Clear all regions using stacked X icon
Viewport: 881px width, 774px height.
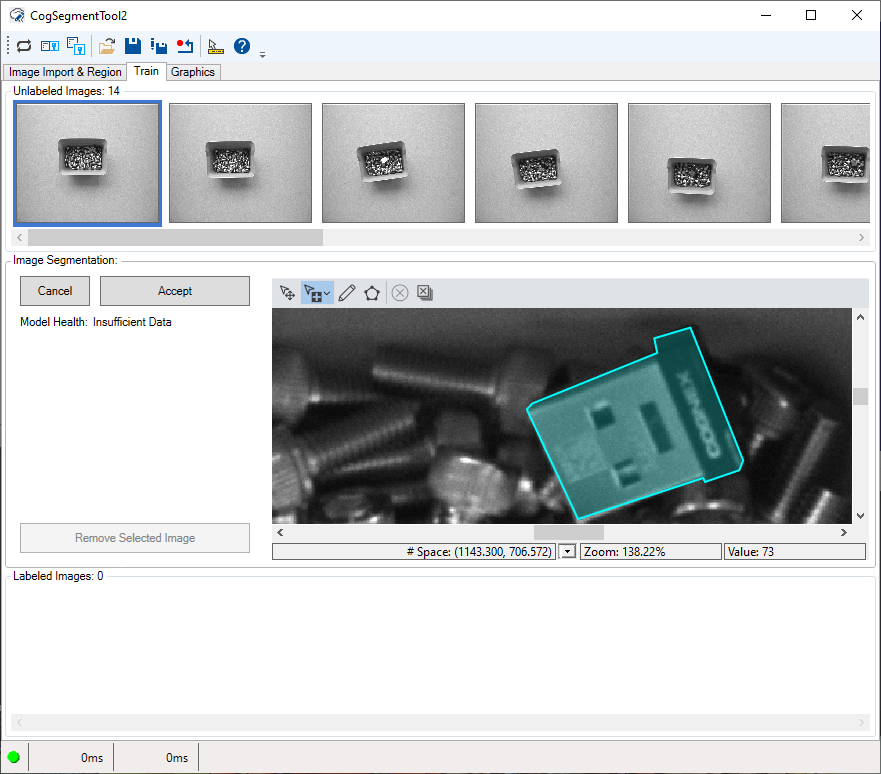pos(424,292)
